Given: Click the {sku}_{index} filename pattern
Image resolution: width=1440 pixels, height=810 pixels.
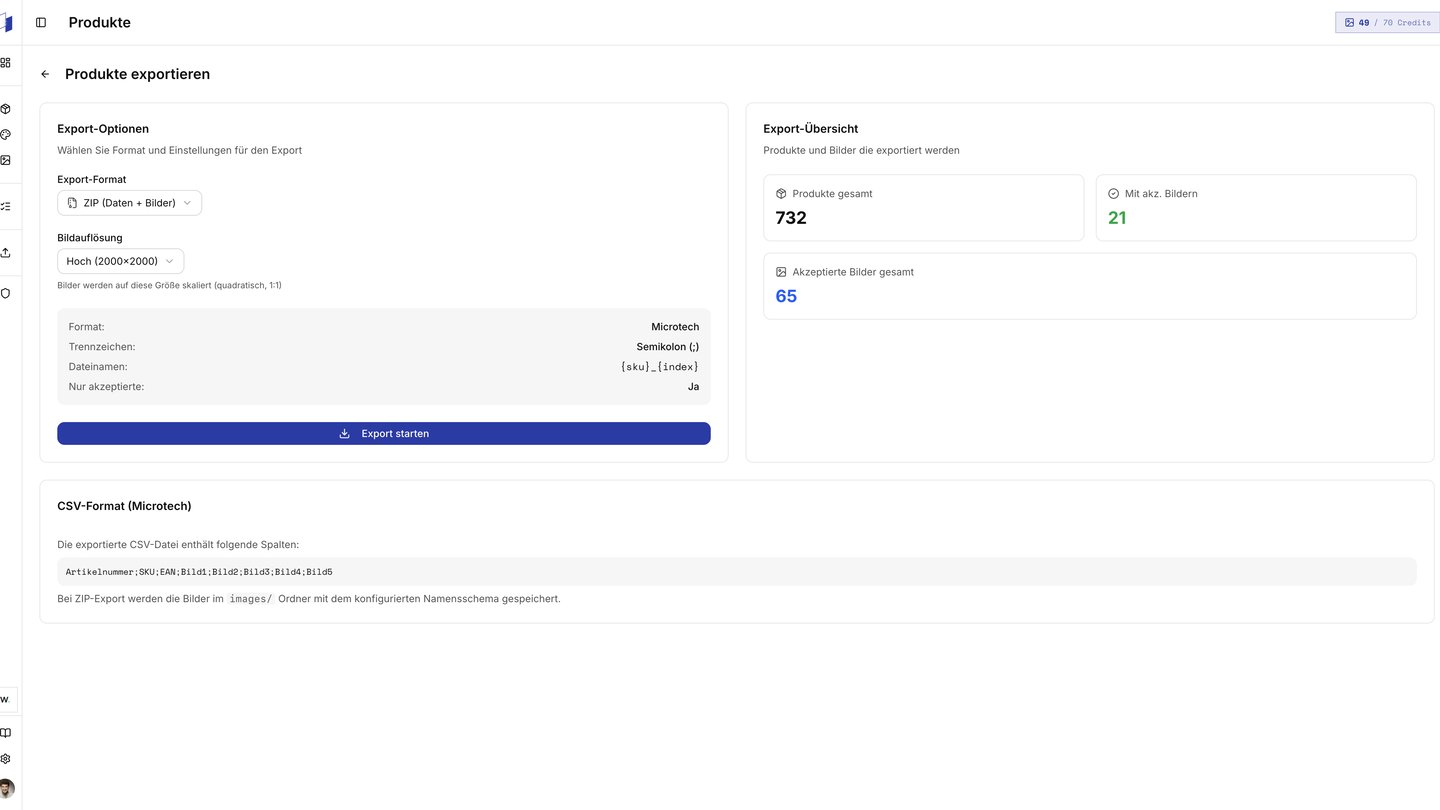Looking at the screenshot, I should click(660, 367).
